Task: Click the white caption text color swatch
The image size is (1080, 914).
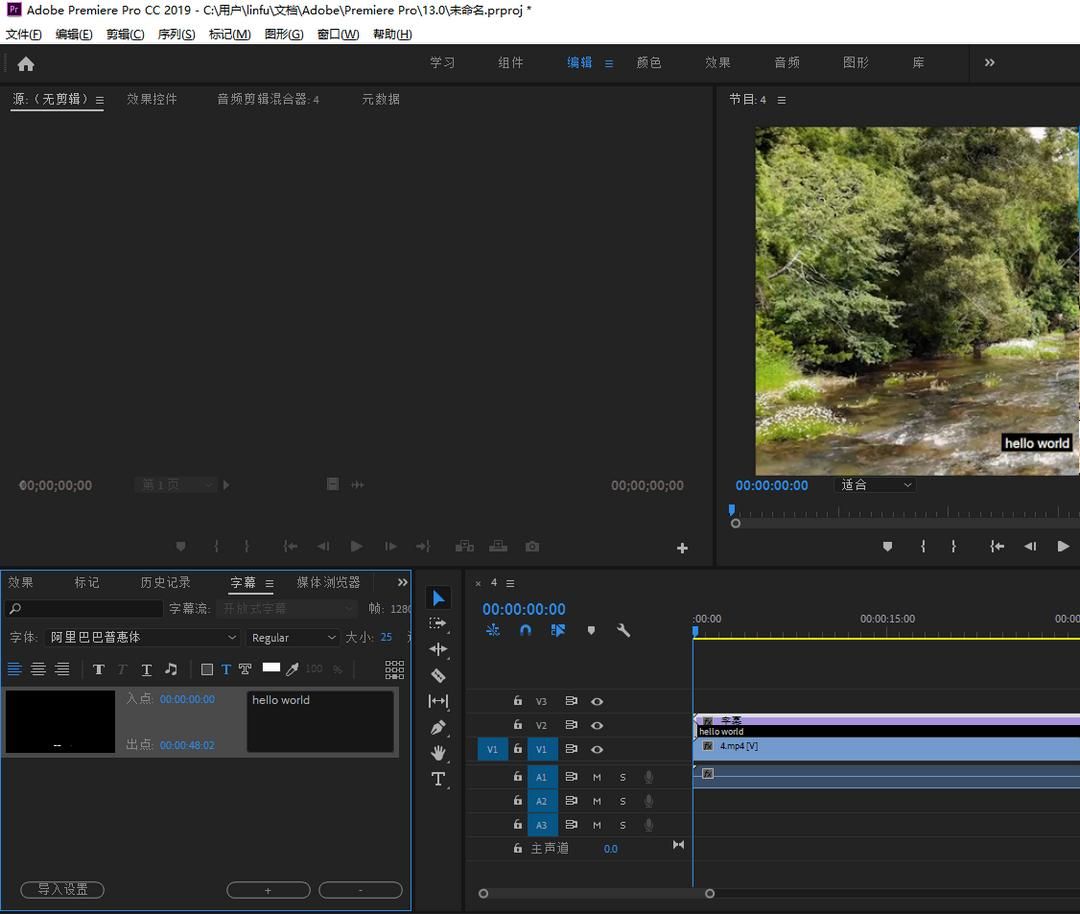Action: [x=271, y=667]
